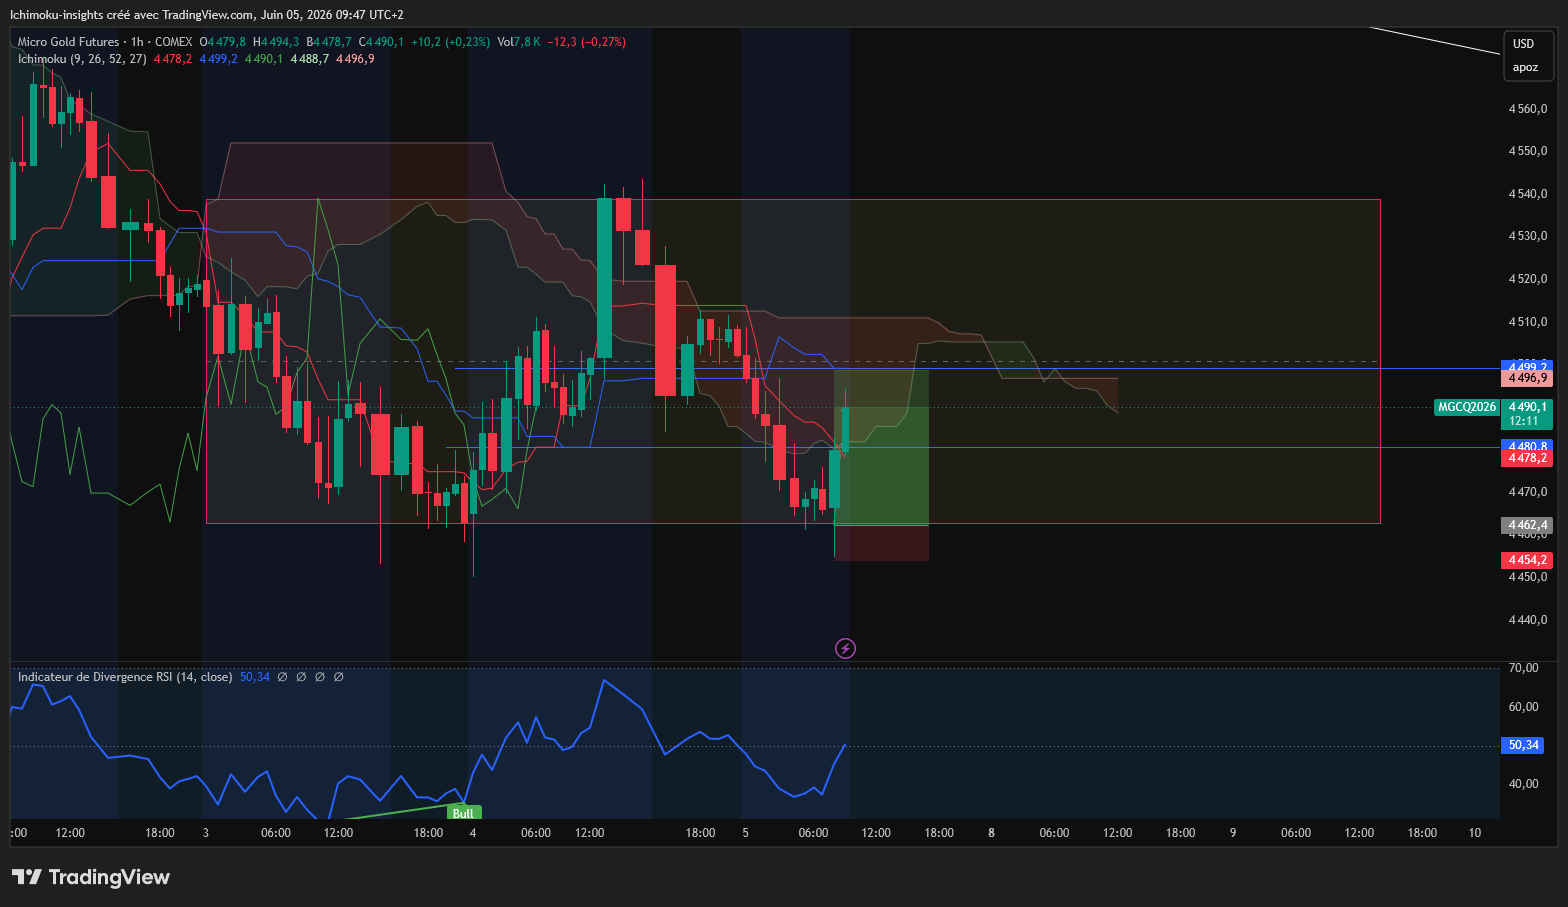1568x907 pixels.
Task: Click the red 4 454,2 stop price label
Action: tap(1527, 560)
